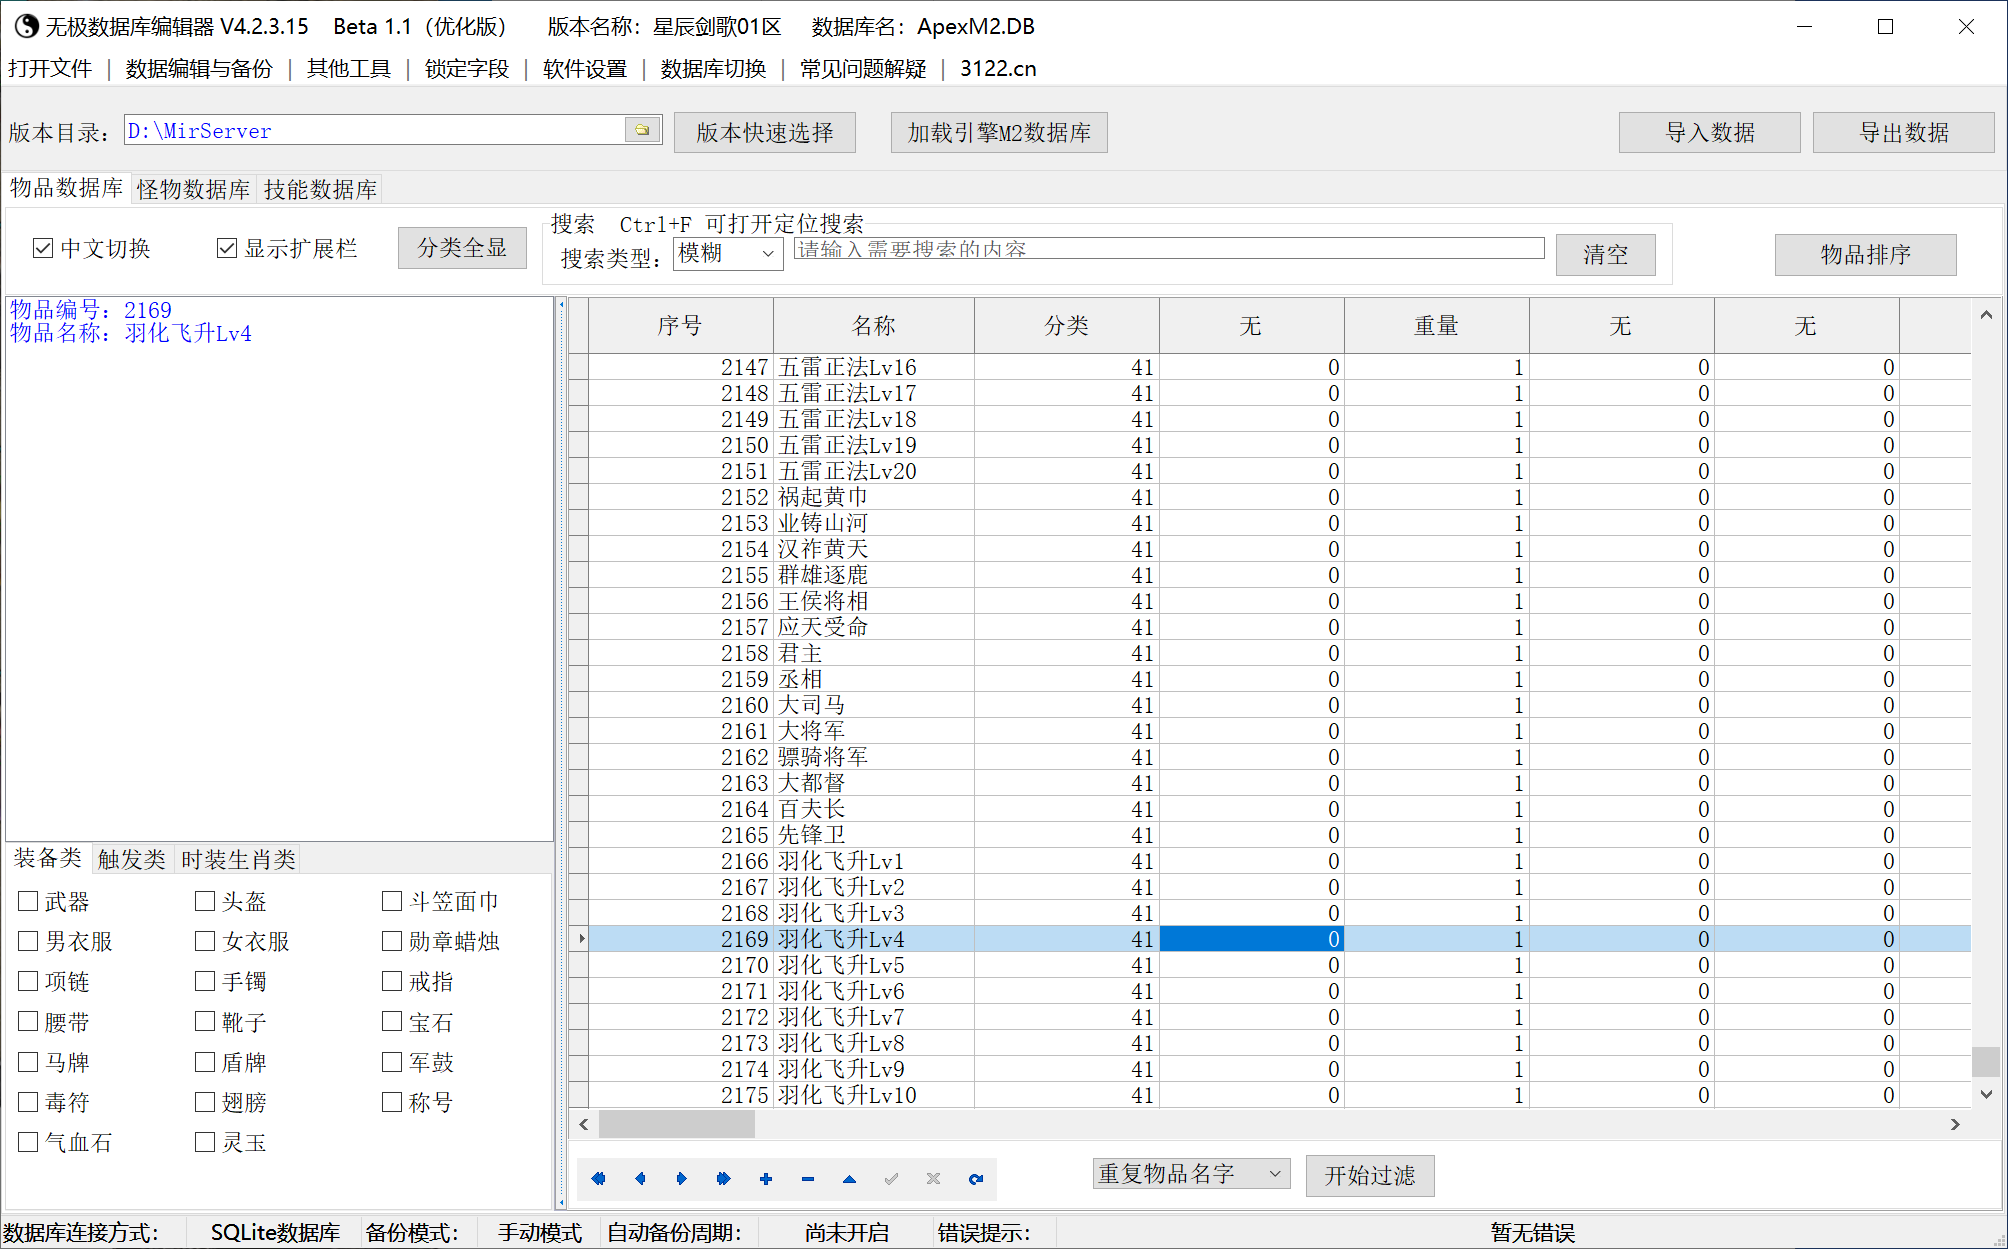This screenshot has height=1249, width=2008.
Task: Click 加载引擎M2数据库 button
Action: 999,132
